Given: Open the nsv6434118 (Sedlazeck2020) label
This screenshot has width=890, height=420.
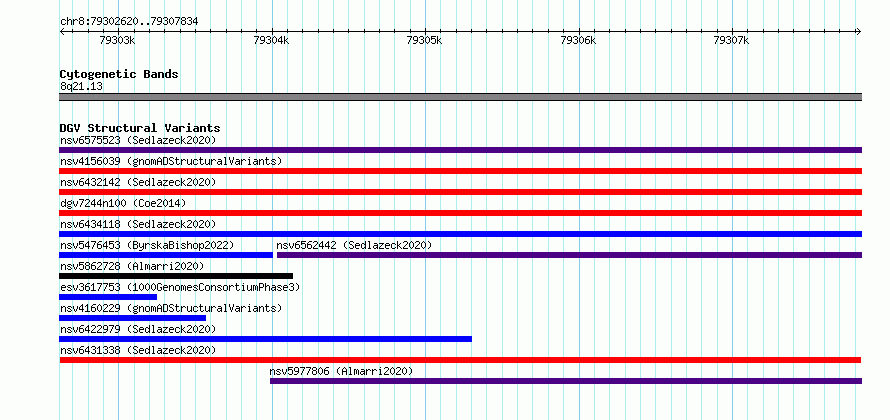Looking at the screenshot, I should (x=138, y=224).
